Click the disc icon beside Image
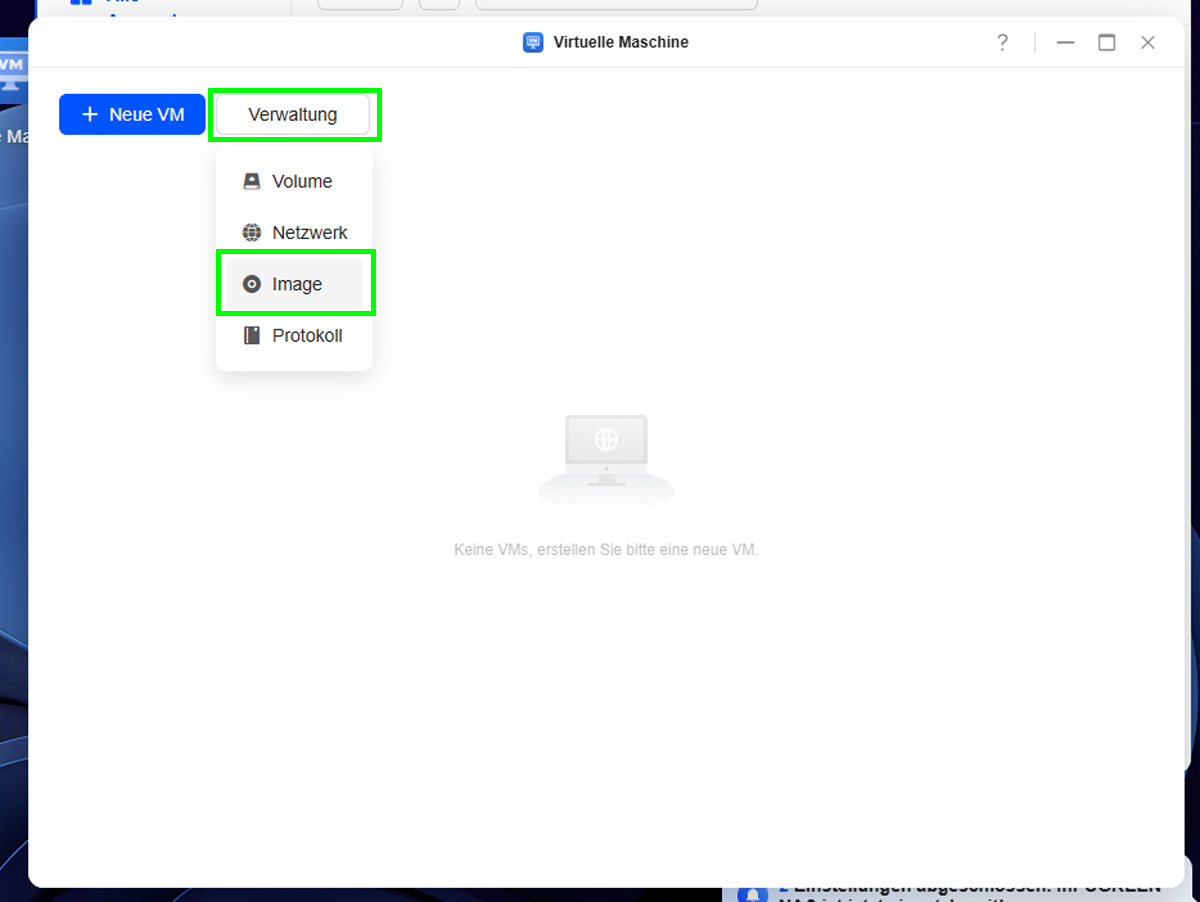 pyautogui.click(x=252, y=284)
